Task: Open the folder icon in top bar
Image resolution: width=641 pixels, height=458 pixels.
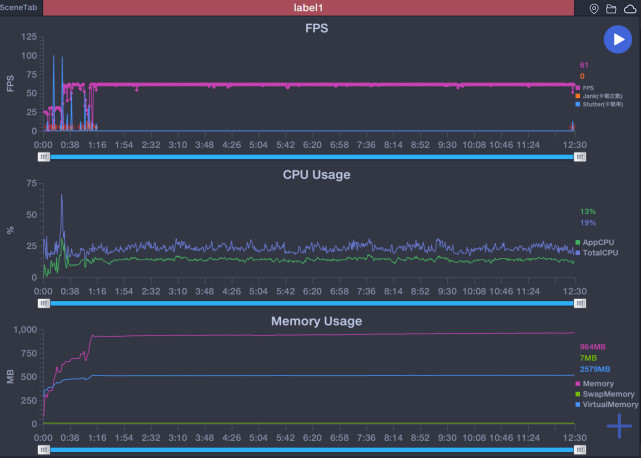Action: pos(611,9)
